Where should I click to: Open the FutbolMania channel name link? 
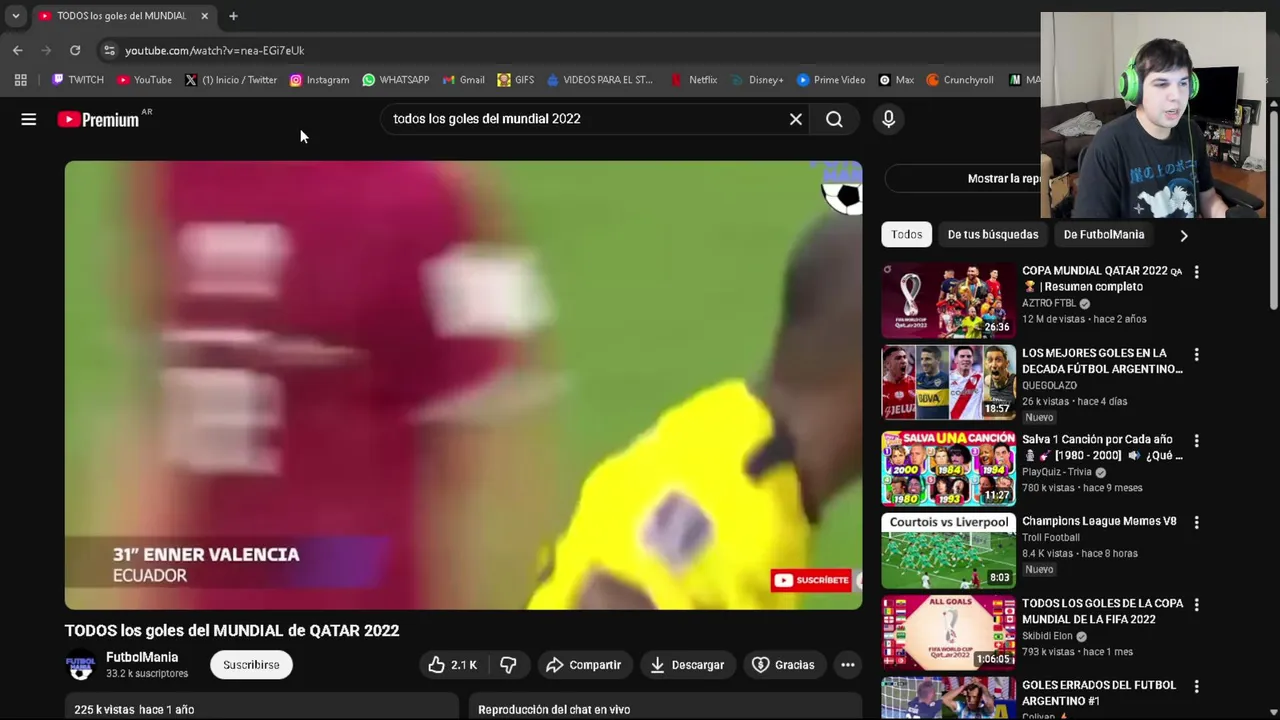coord(142,657)
